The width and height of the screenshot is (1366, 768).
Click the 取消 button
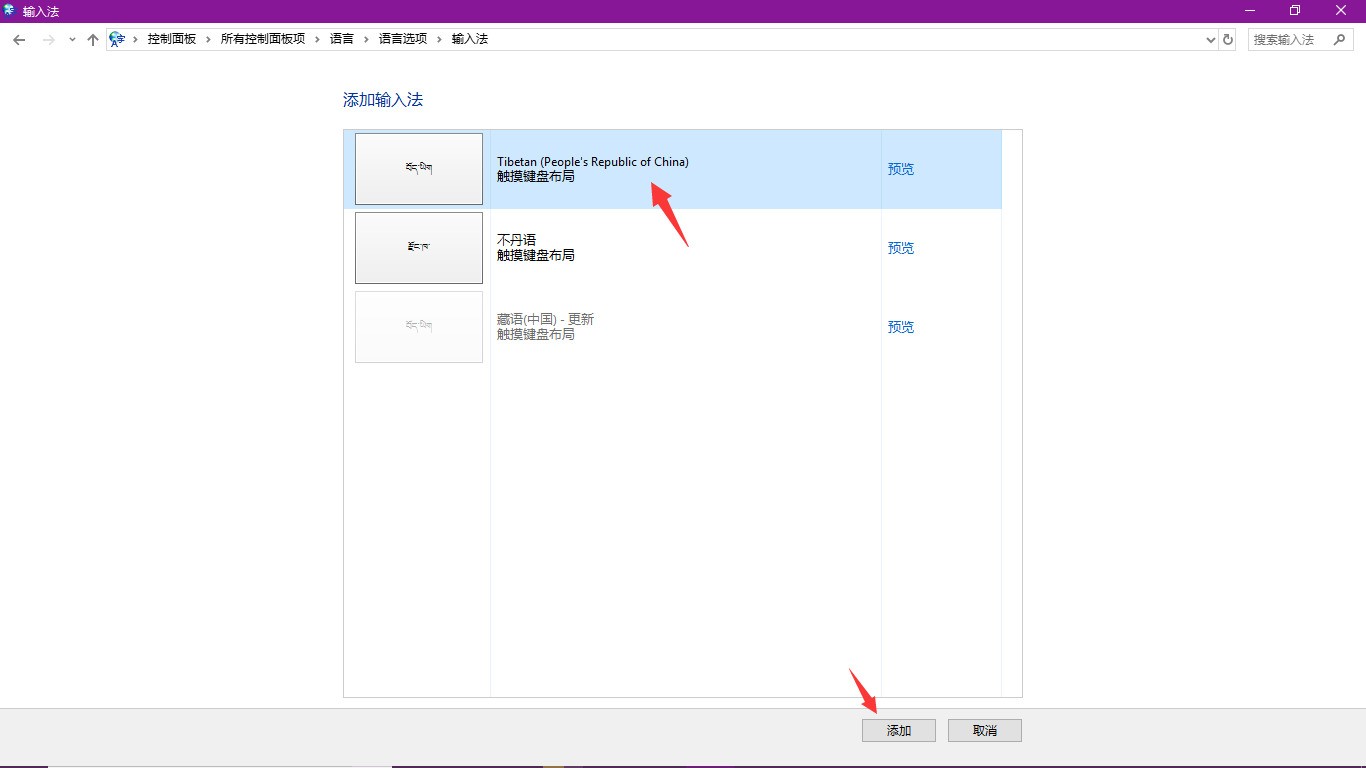984,730
